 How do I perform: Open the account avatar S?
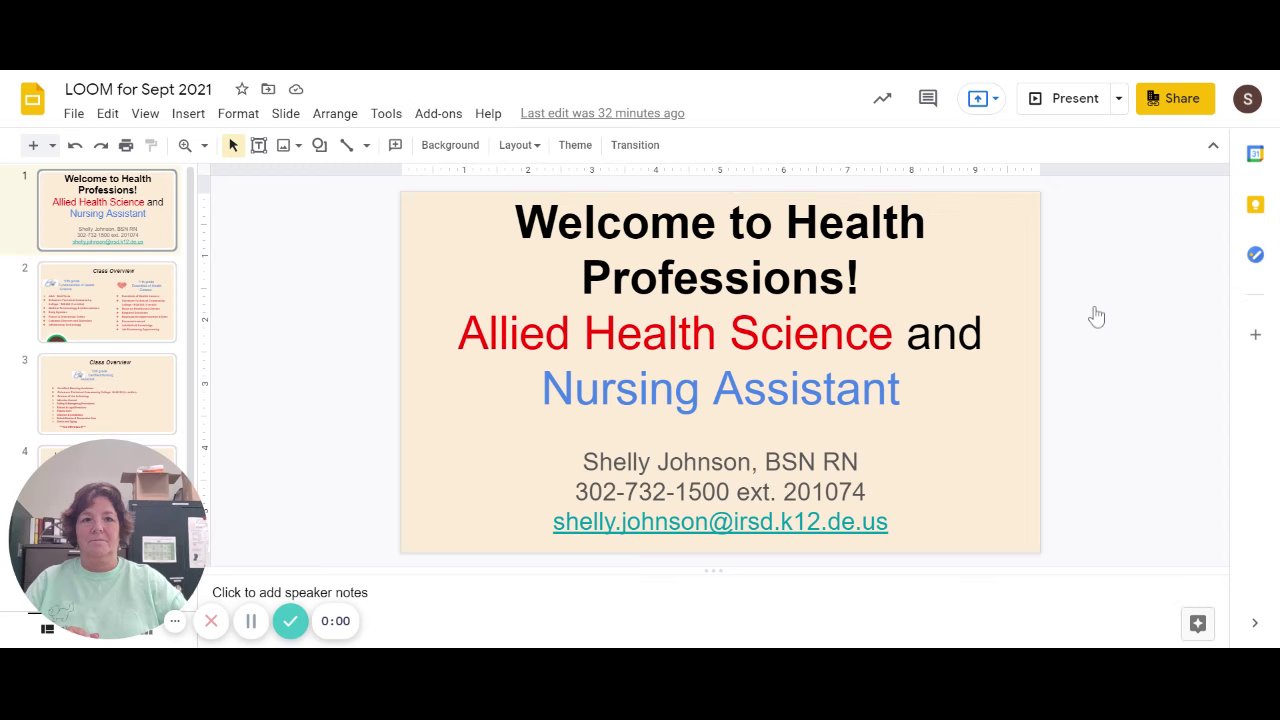click(1247, 98)
